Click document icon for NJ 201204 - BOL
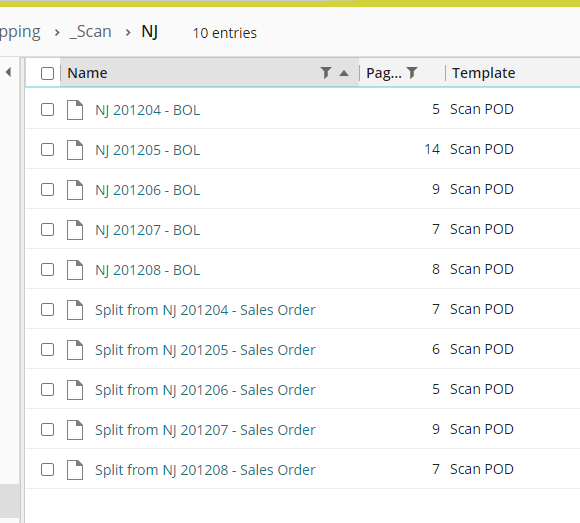 point(75,110)
